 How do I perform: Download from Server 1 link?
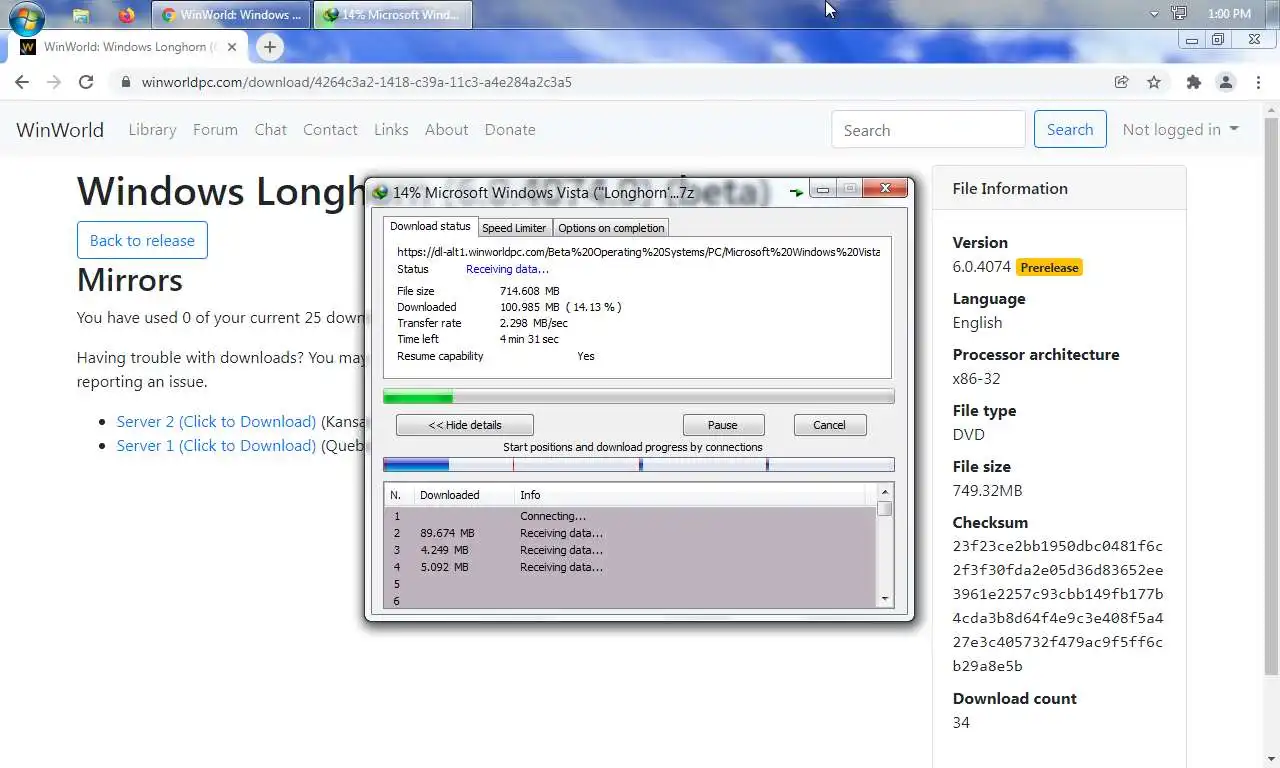[216, 446]
